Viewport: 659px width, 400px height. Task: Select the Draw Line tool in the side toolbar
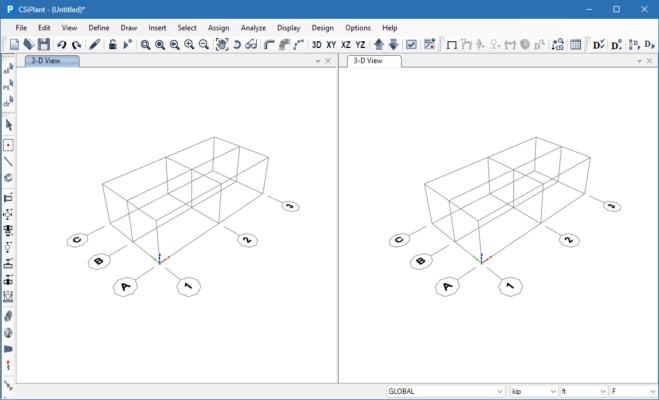(8, 161)
